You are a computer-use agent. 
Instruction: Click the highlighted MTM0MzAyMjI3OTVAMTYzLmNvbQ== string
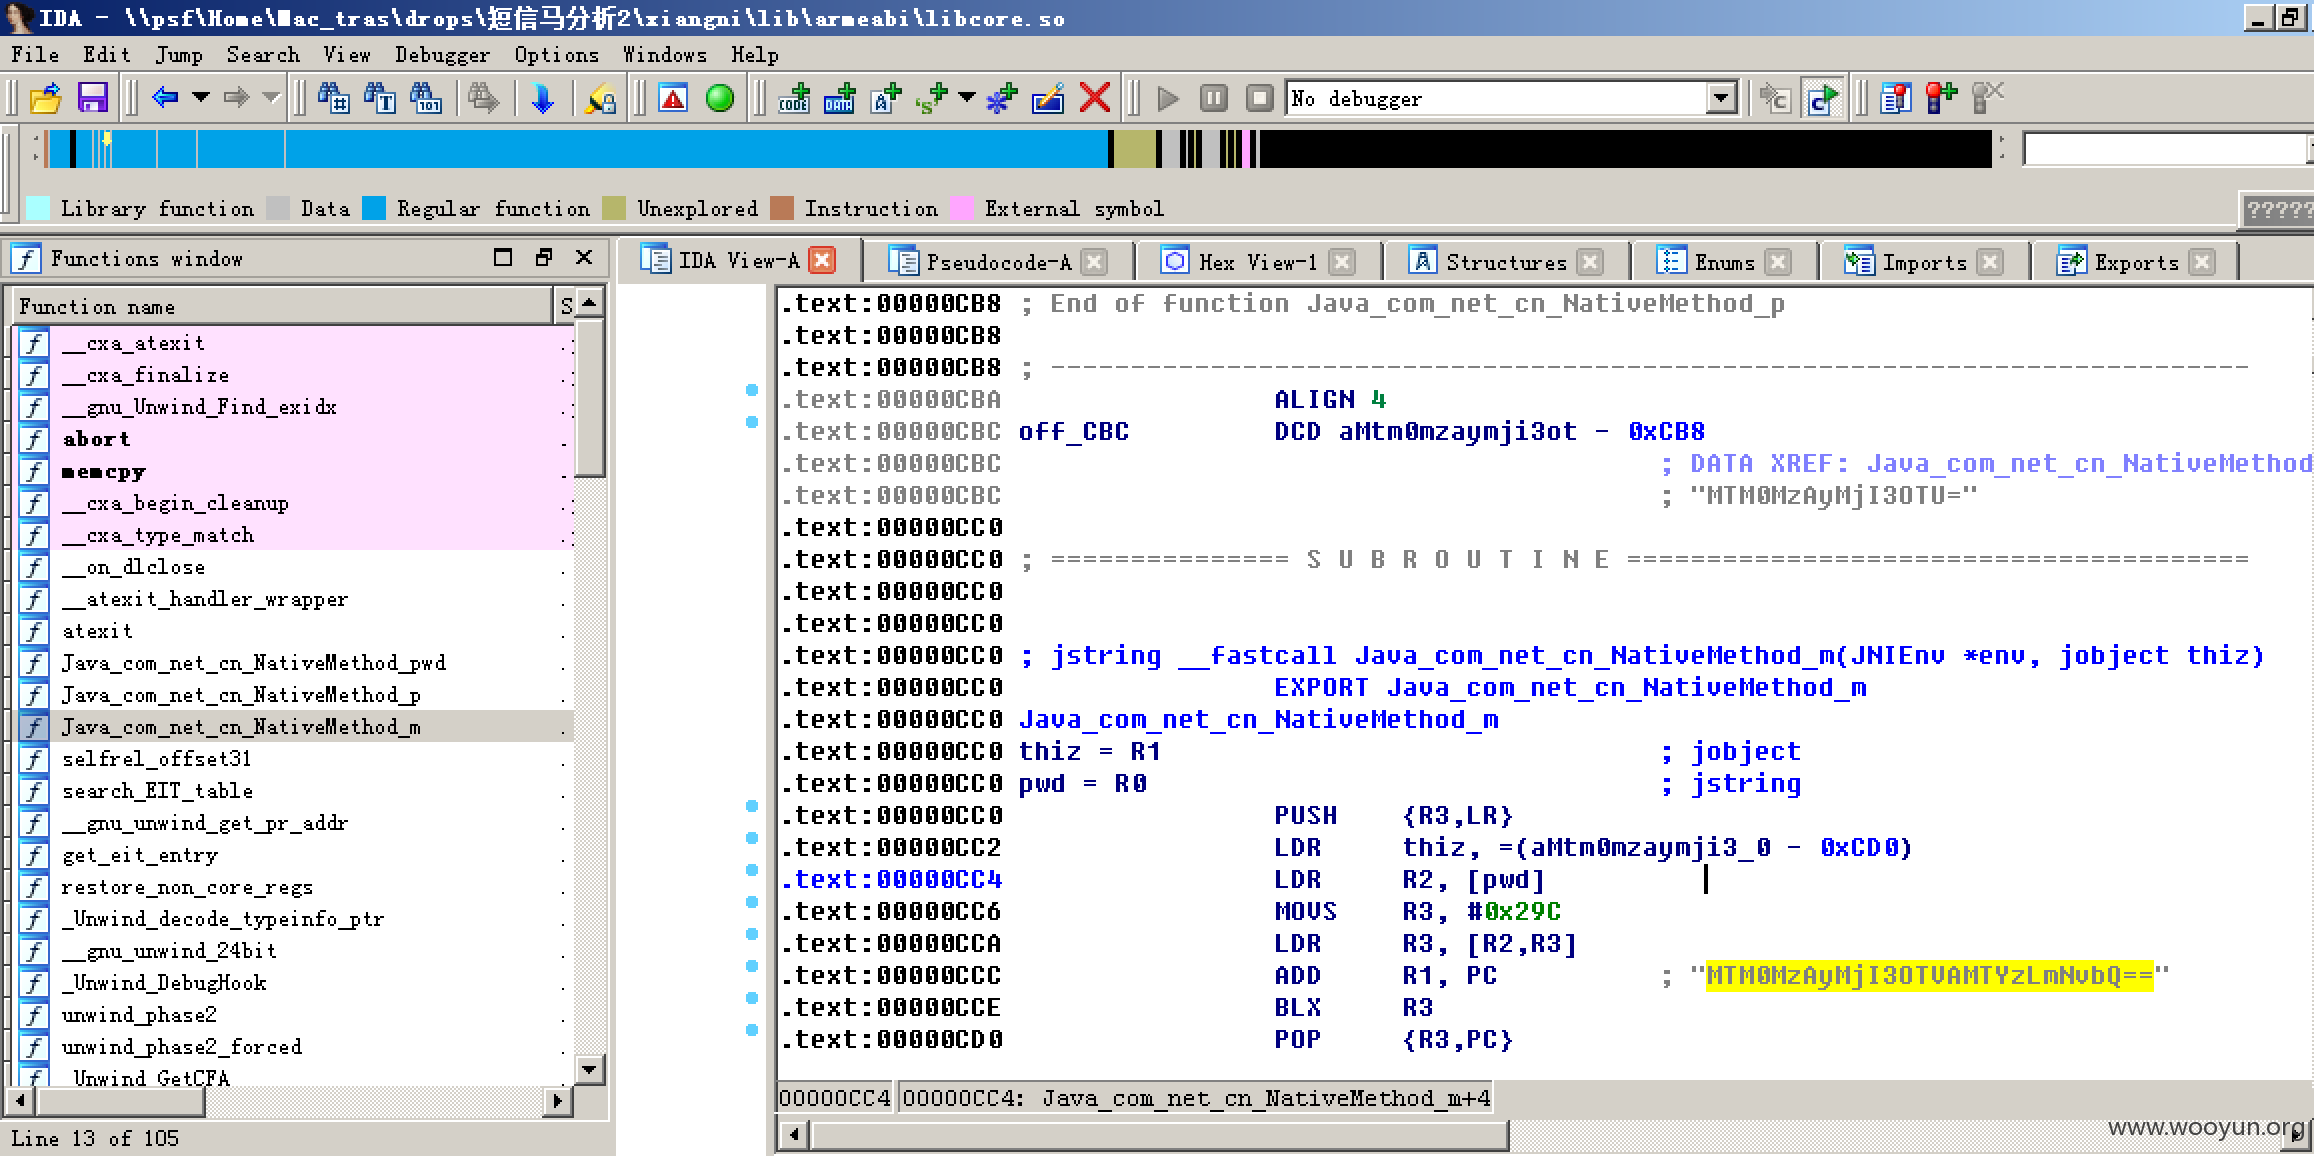click(1929, 975)
